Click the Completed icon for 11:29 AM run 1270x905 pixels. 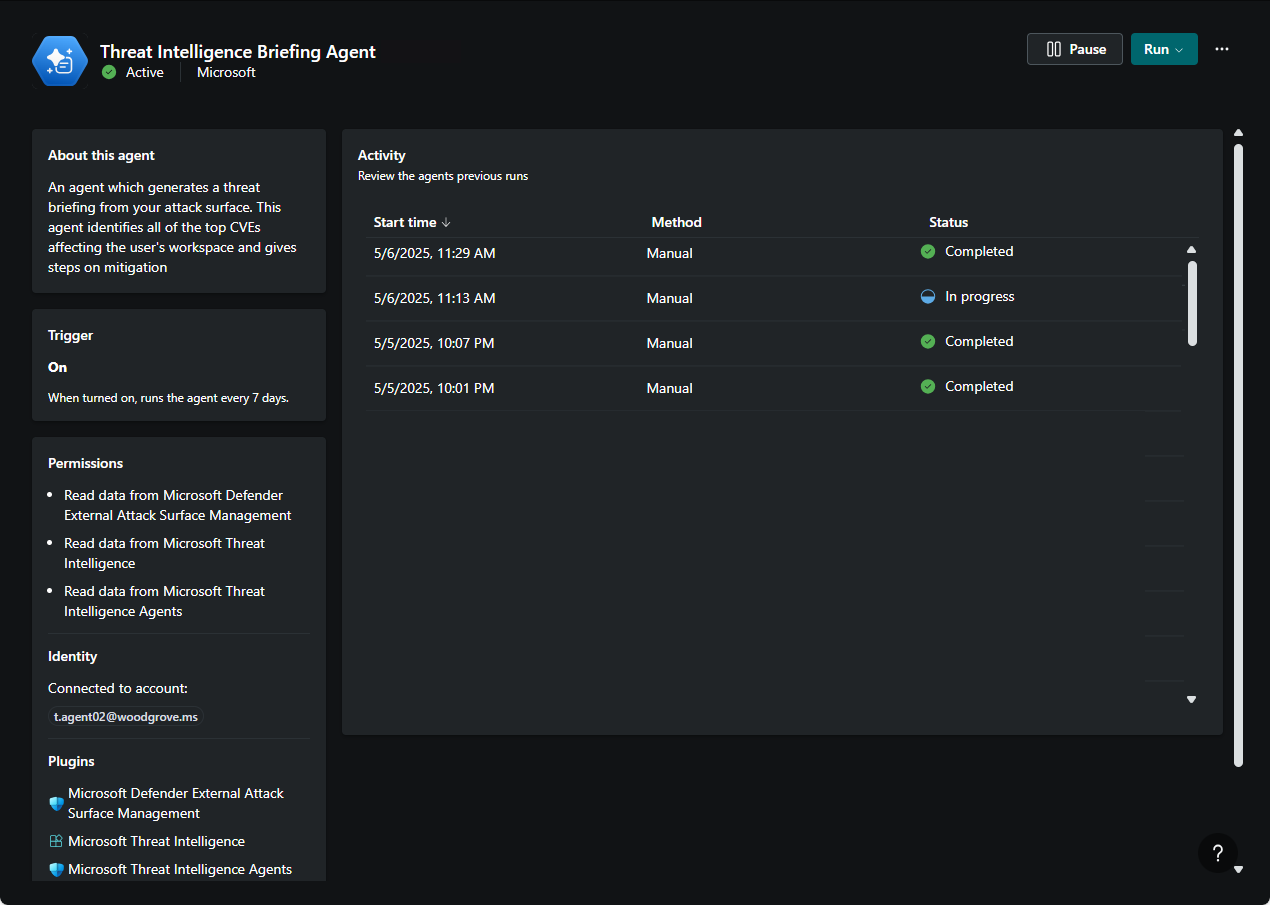coord(928,252)
